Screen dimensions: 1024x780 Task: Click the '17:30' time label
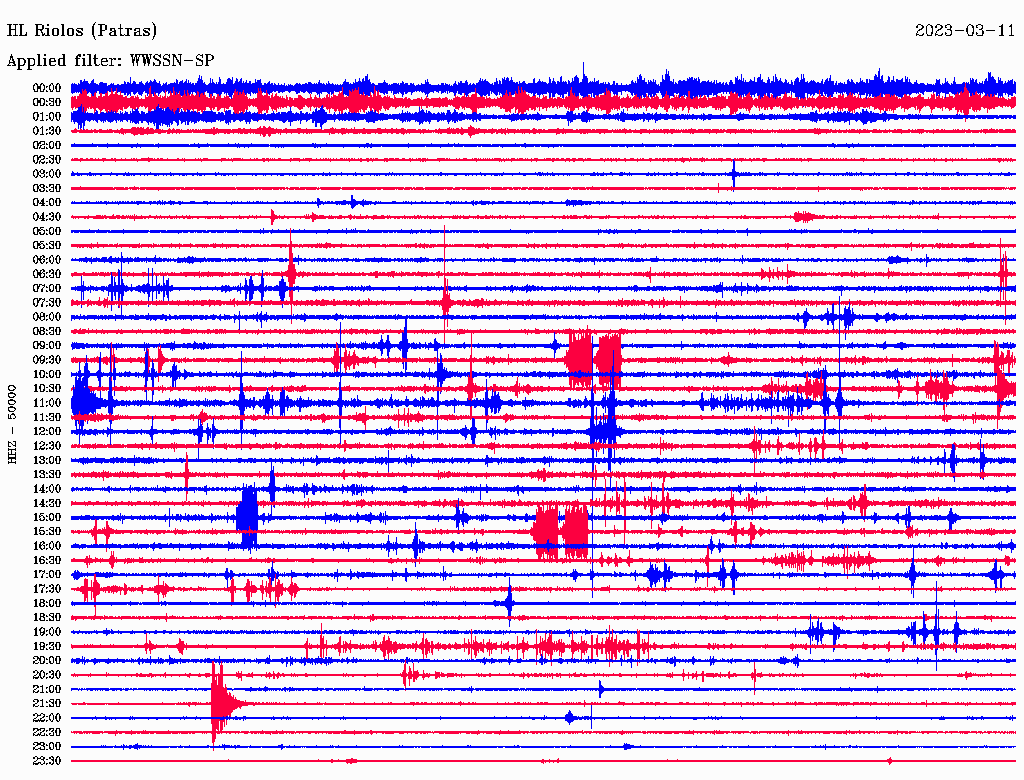pos(47,589)
